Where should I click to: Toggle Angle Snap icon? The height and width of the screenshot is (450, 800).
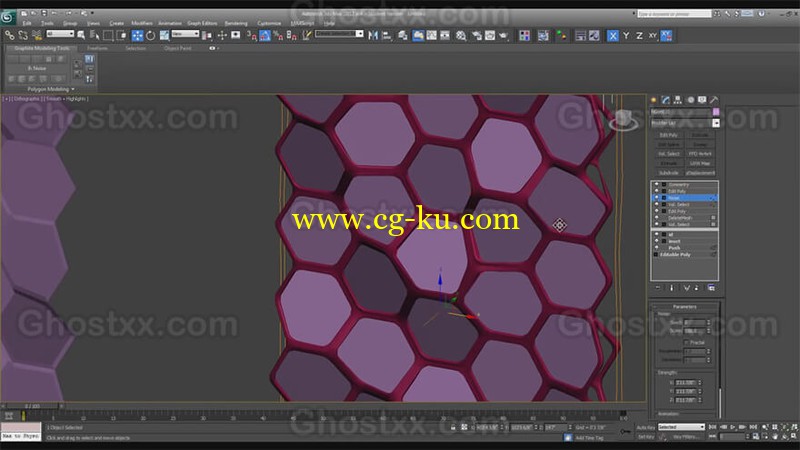(x=265, y=35)
